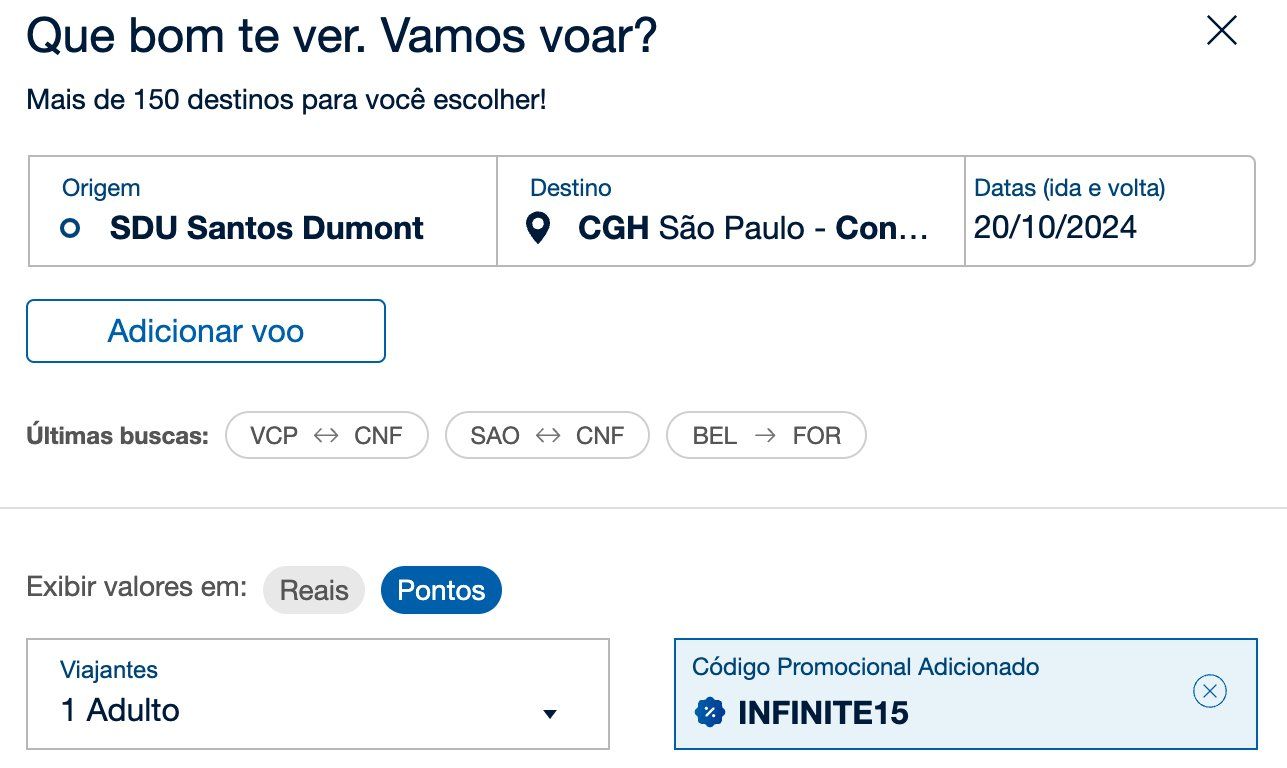Screen dimensions: 1287x768
Task: Edit the Destino CGH São Paulo field
Action: 731,211
